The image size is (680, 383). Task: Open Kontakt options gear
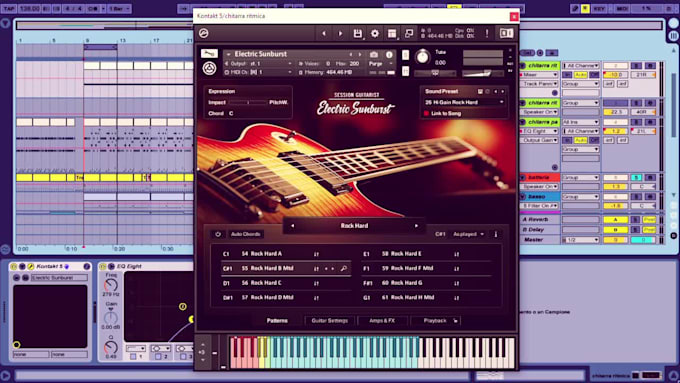pos(375,33)
